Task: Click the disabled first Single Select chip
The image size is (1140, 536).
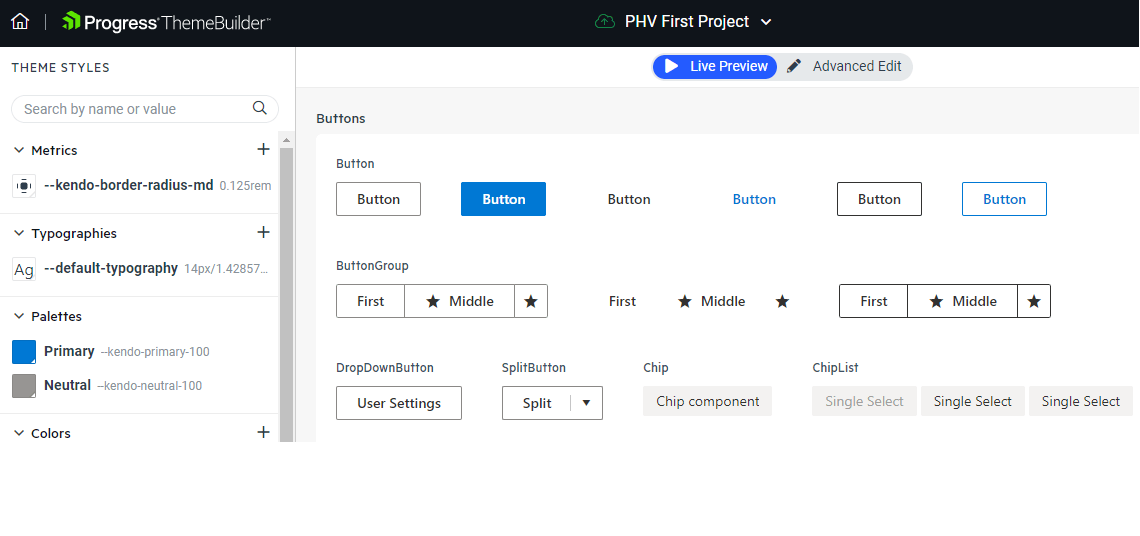Action: (864, 401)
